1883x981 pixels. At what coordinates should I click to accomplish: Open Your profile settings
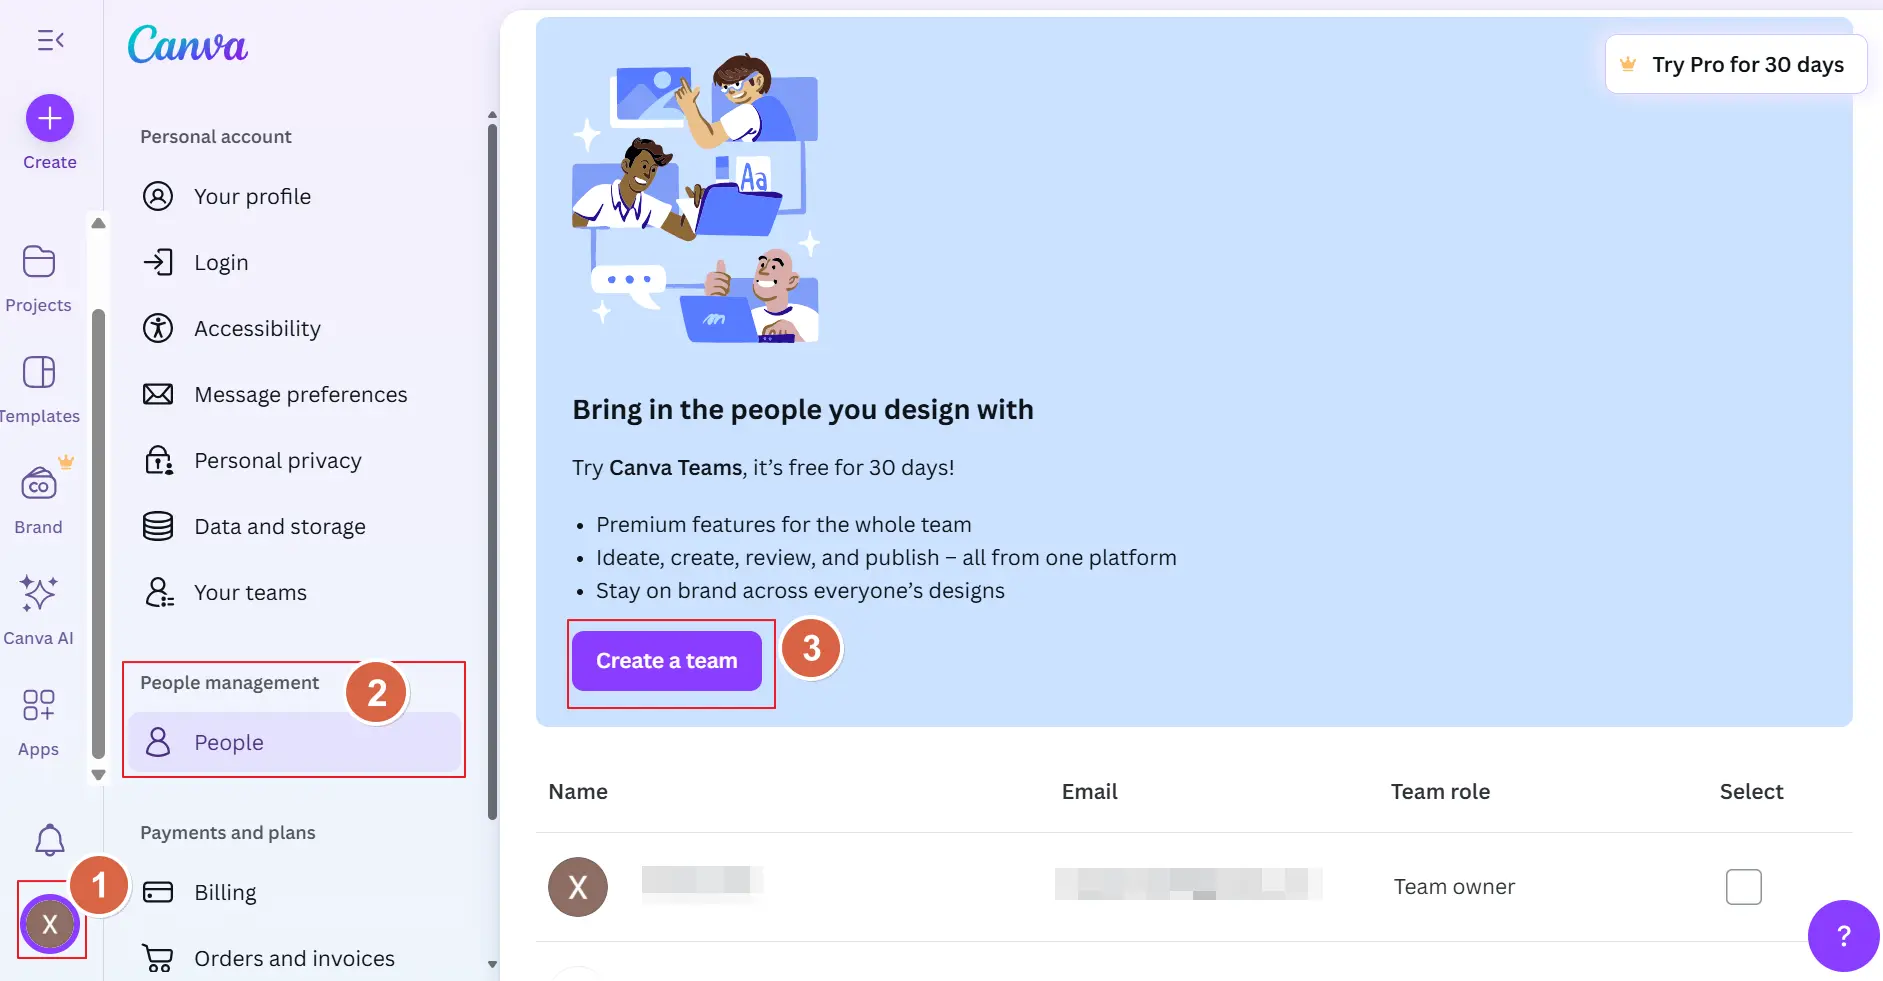252,197
